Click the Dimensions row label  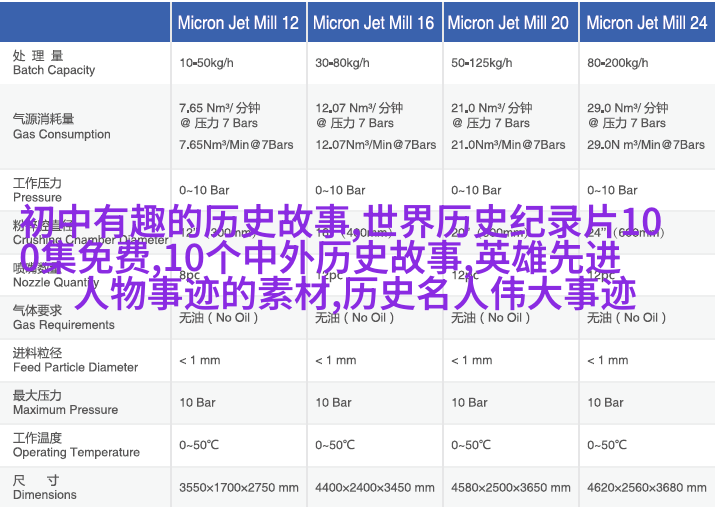pyautogui.click(x=45, y=495)
